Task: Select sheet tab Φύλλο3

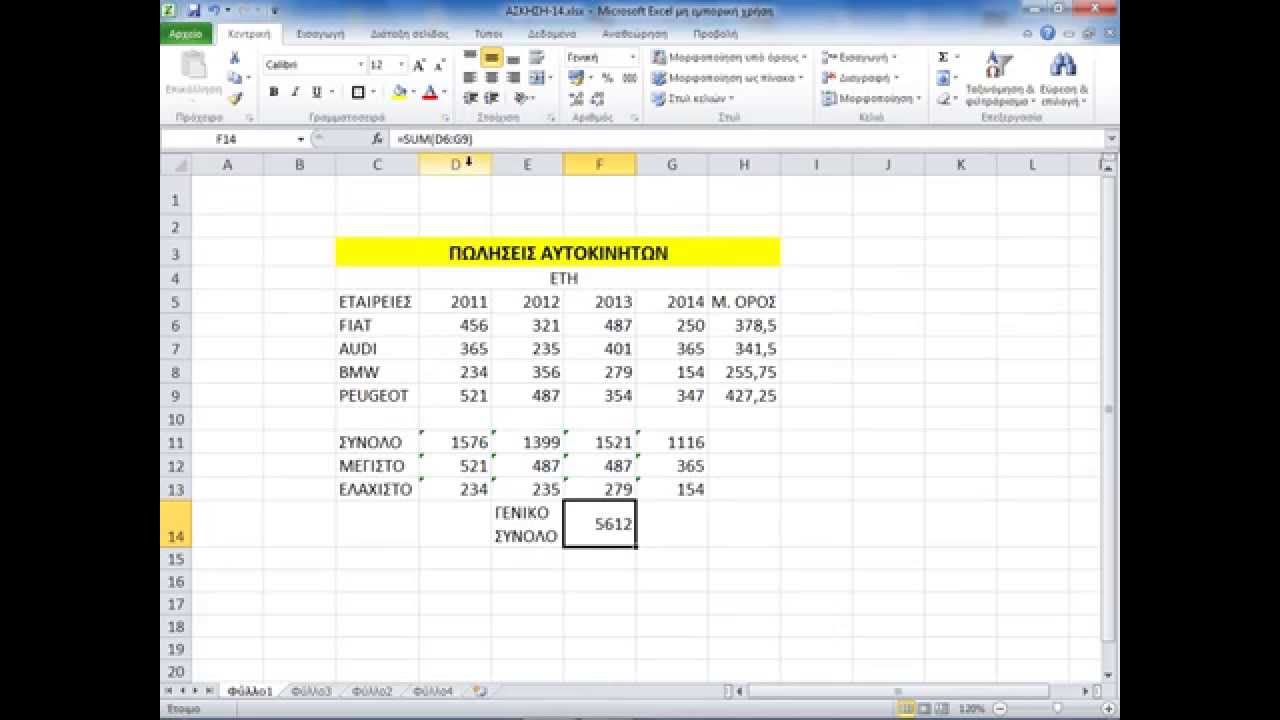Action: [311, 691]
